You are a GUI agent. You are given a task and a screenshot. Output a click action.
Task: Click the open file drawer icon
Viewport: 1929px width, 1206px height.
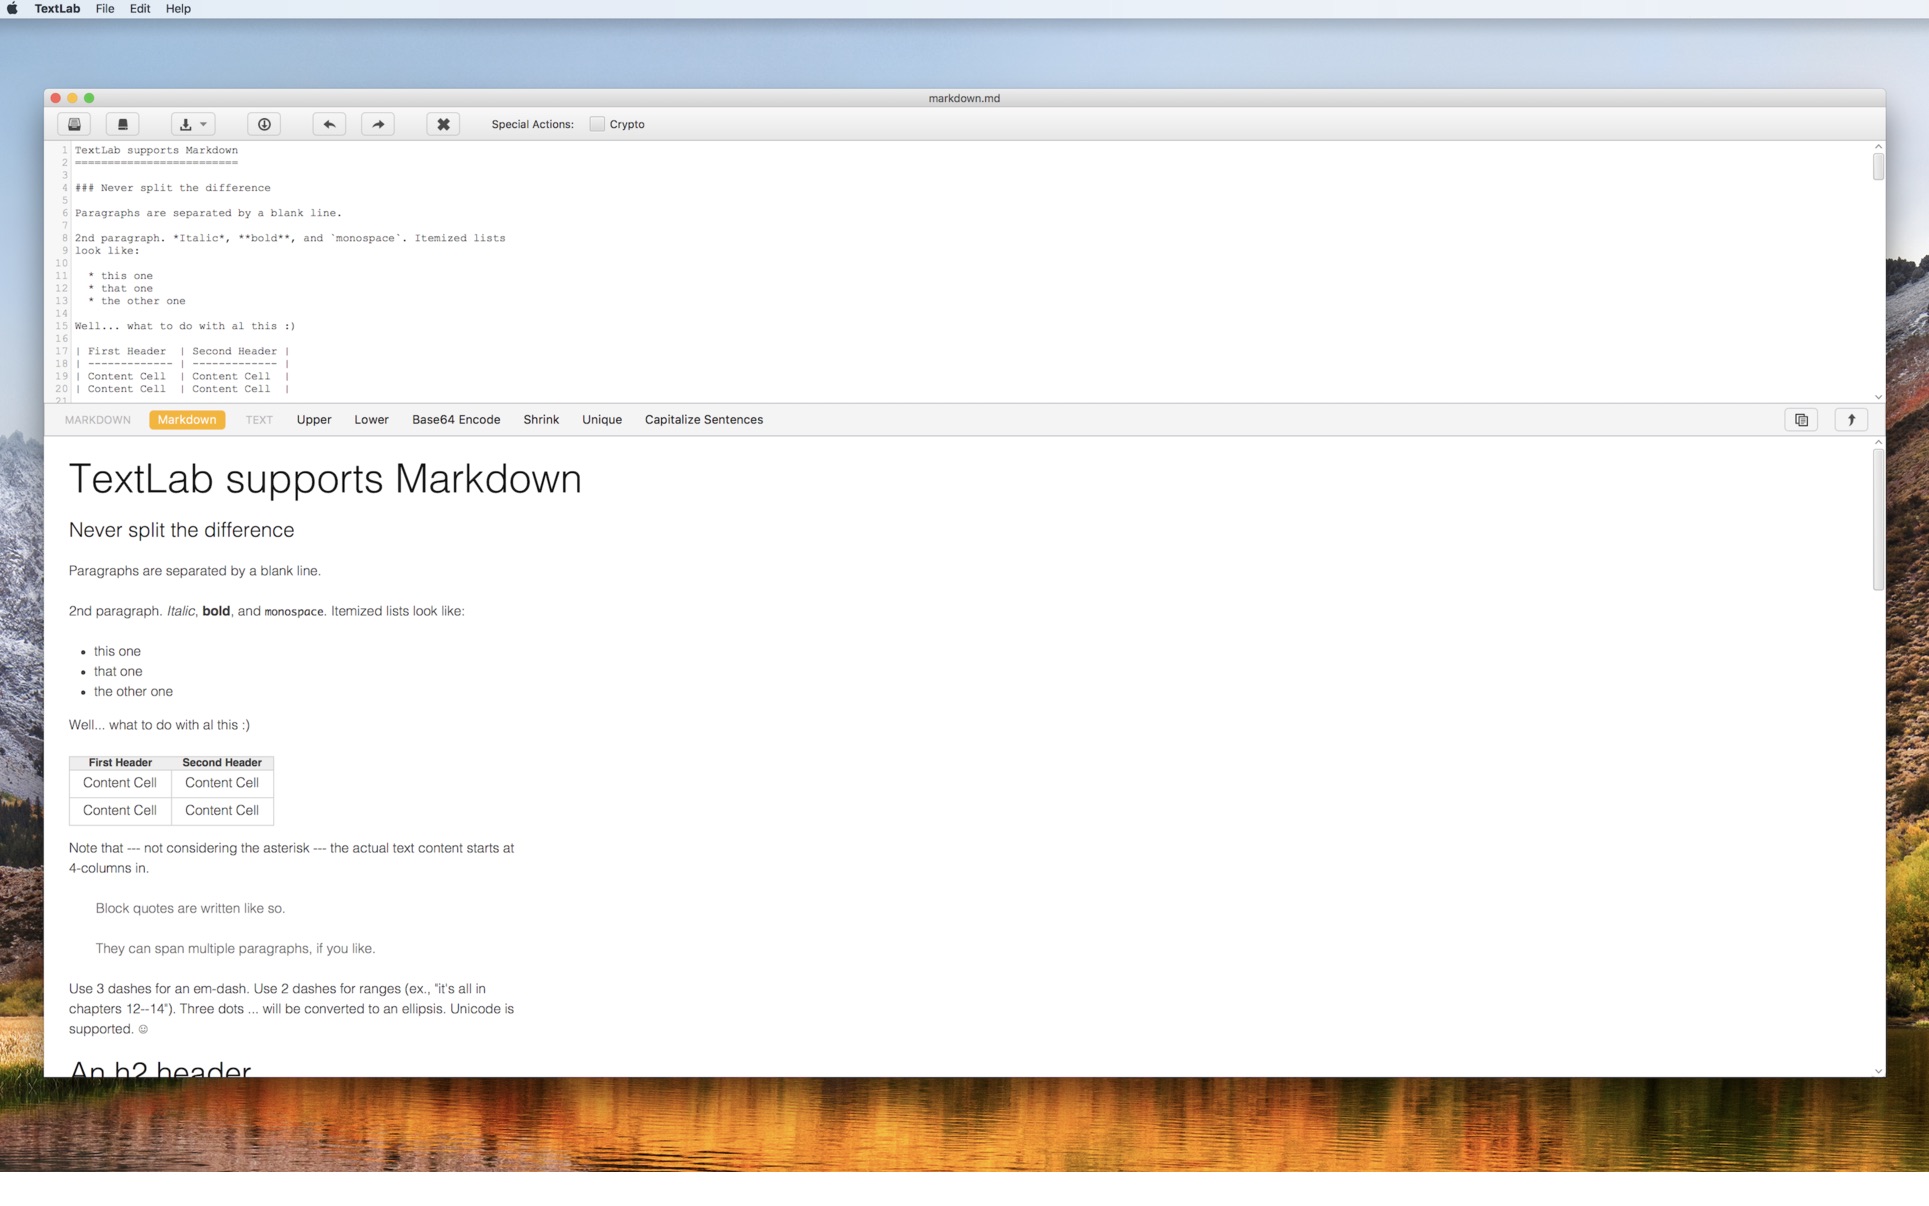(x=74, y=124)
